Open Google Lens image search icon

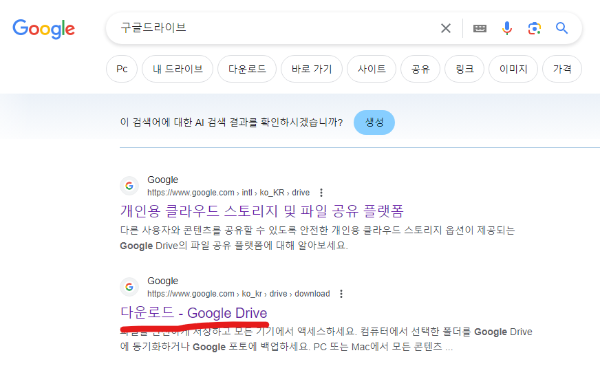click(535, 28)
